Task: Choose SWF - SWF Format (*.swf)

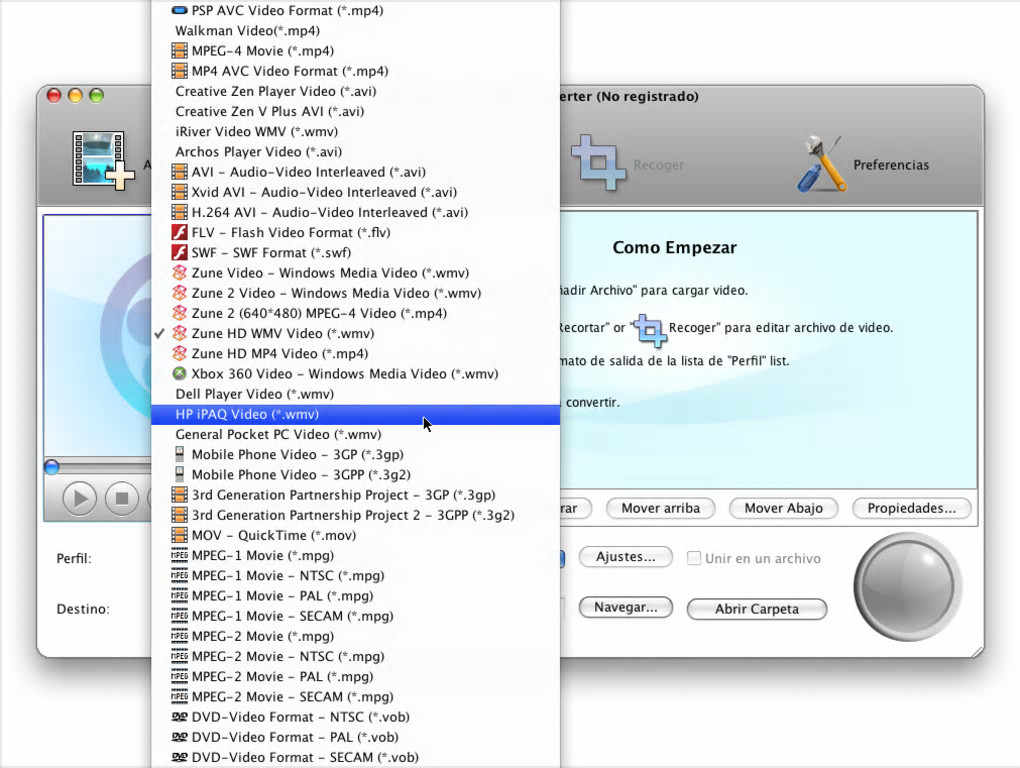Action: pyautogui.click(x=355, y=252)
